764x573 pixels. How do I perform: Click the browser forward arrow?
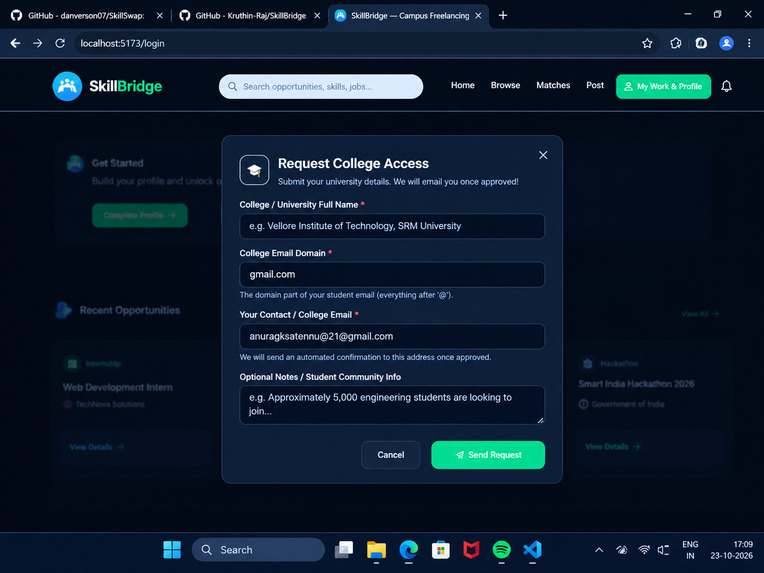[38, 43]
